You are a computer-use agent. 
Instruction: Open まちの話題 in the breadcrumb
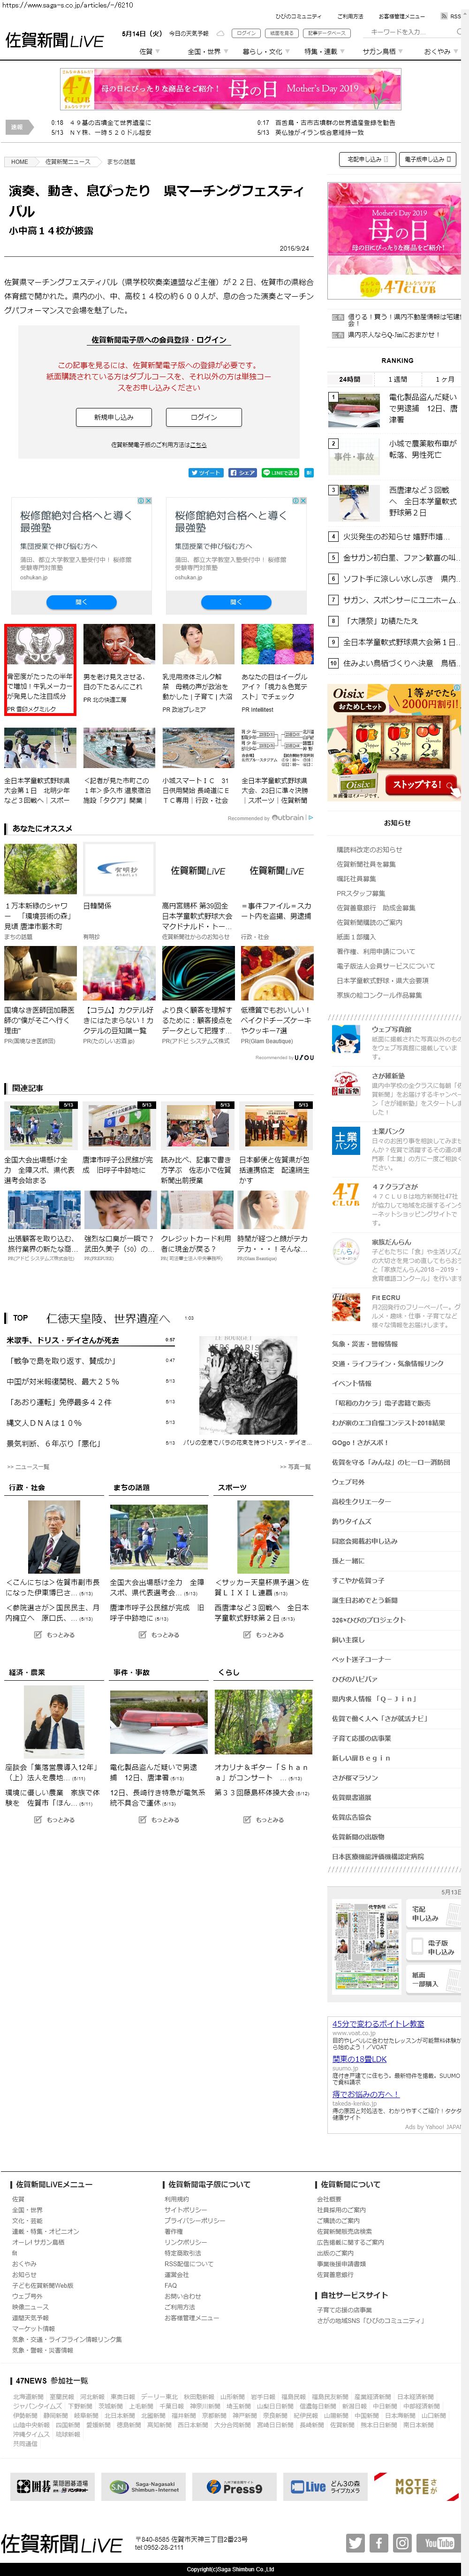coord(121,161)
